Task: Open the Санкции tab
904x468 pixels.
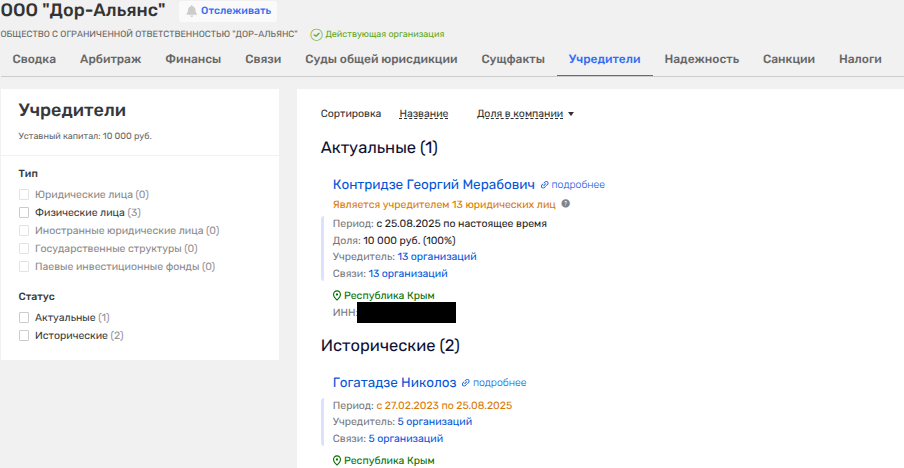Action: (789, 59)
